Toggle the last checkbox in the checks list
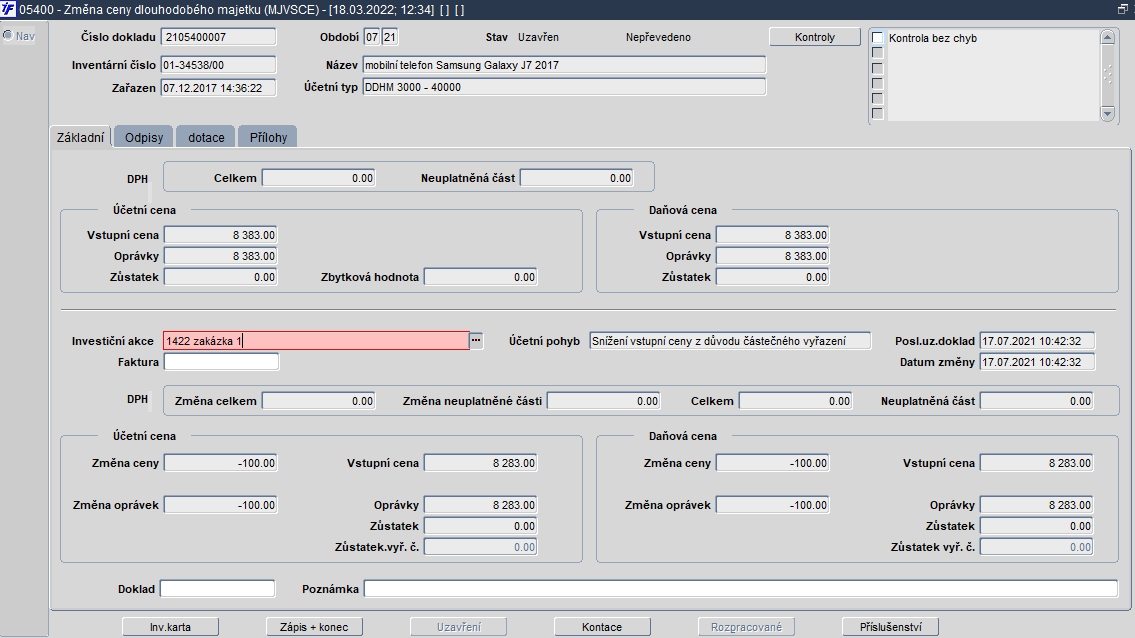The width and height of the screenshot is (1135, 638). tap(877, 113)
